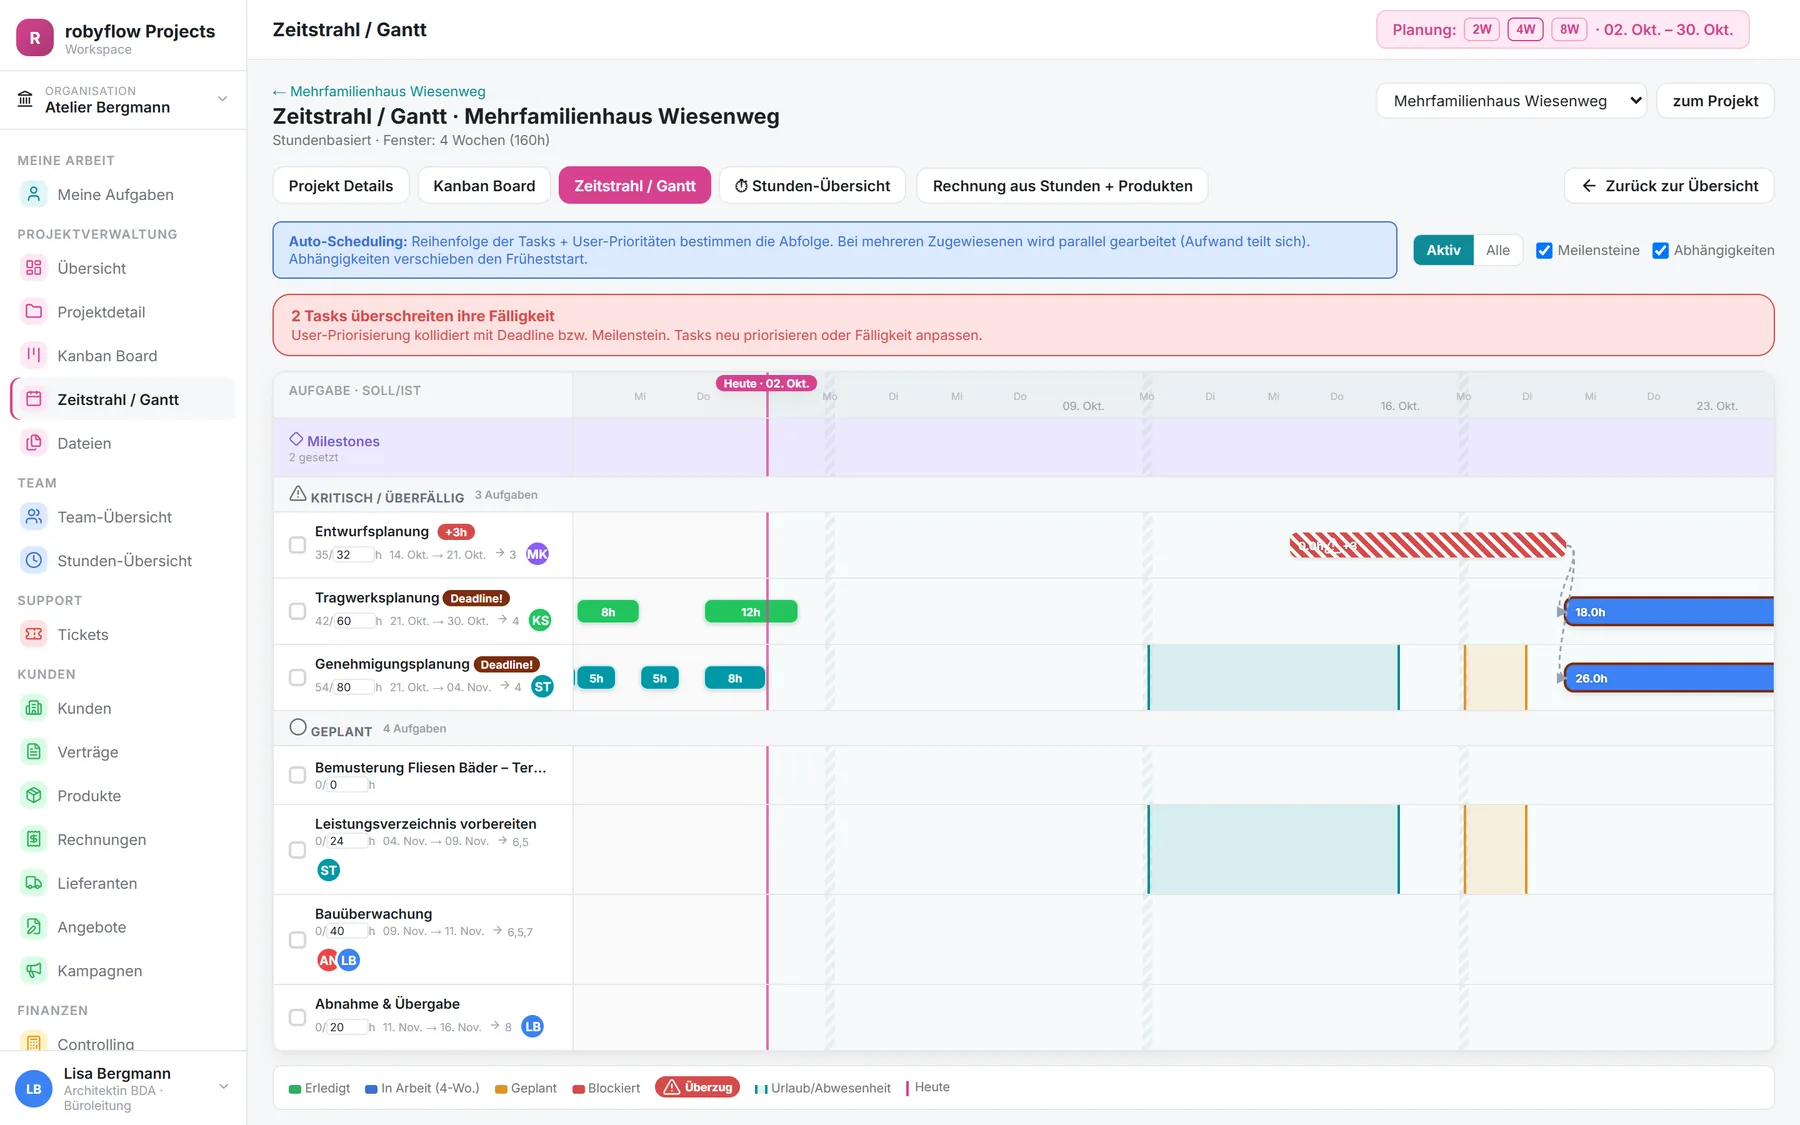The image size is (1800, 1125).
Task: Click the Angebote icon in sidebar
Action: click(x=34, y=927)
